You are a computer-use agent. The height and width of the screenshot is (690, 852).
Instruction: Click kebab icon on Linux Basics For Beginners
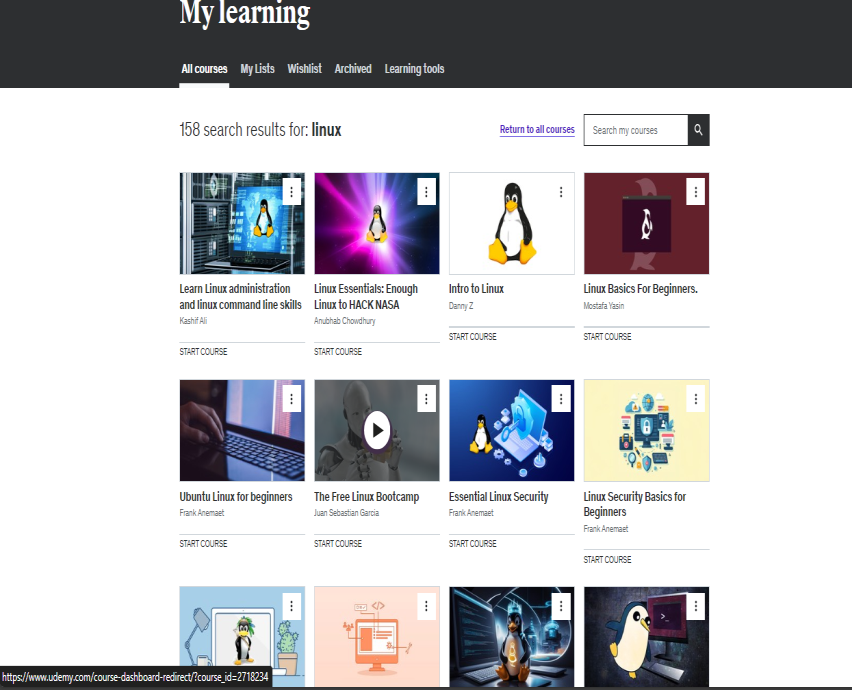click(x=696, y=192)
